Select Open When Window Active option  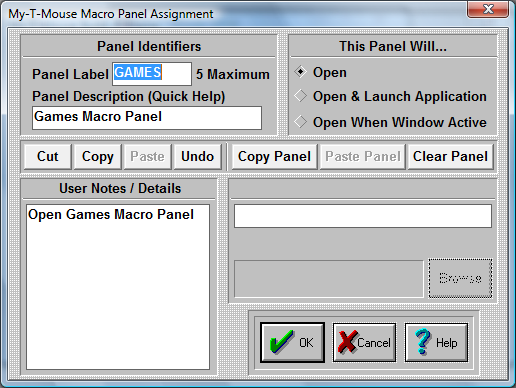(x=390, y=122)
